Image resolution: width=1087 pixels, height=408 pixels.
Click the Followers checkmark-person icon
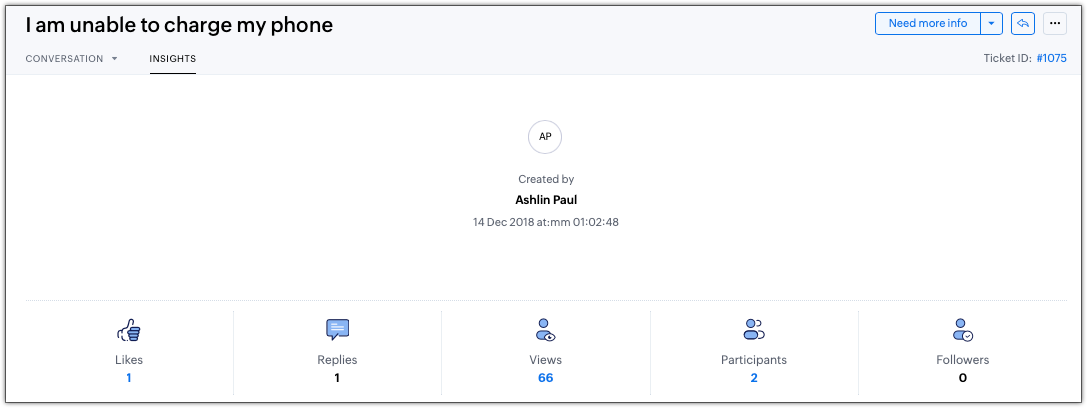coord(962,329)
